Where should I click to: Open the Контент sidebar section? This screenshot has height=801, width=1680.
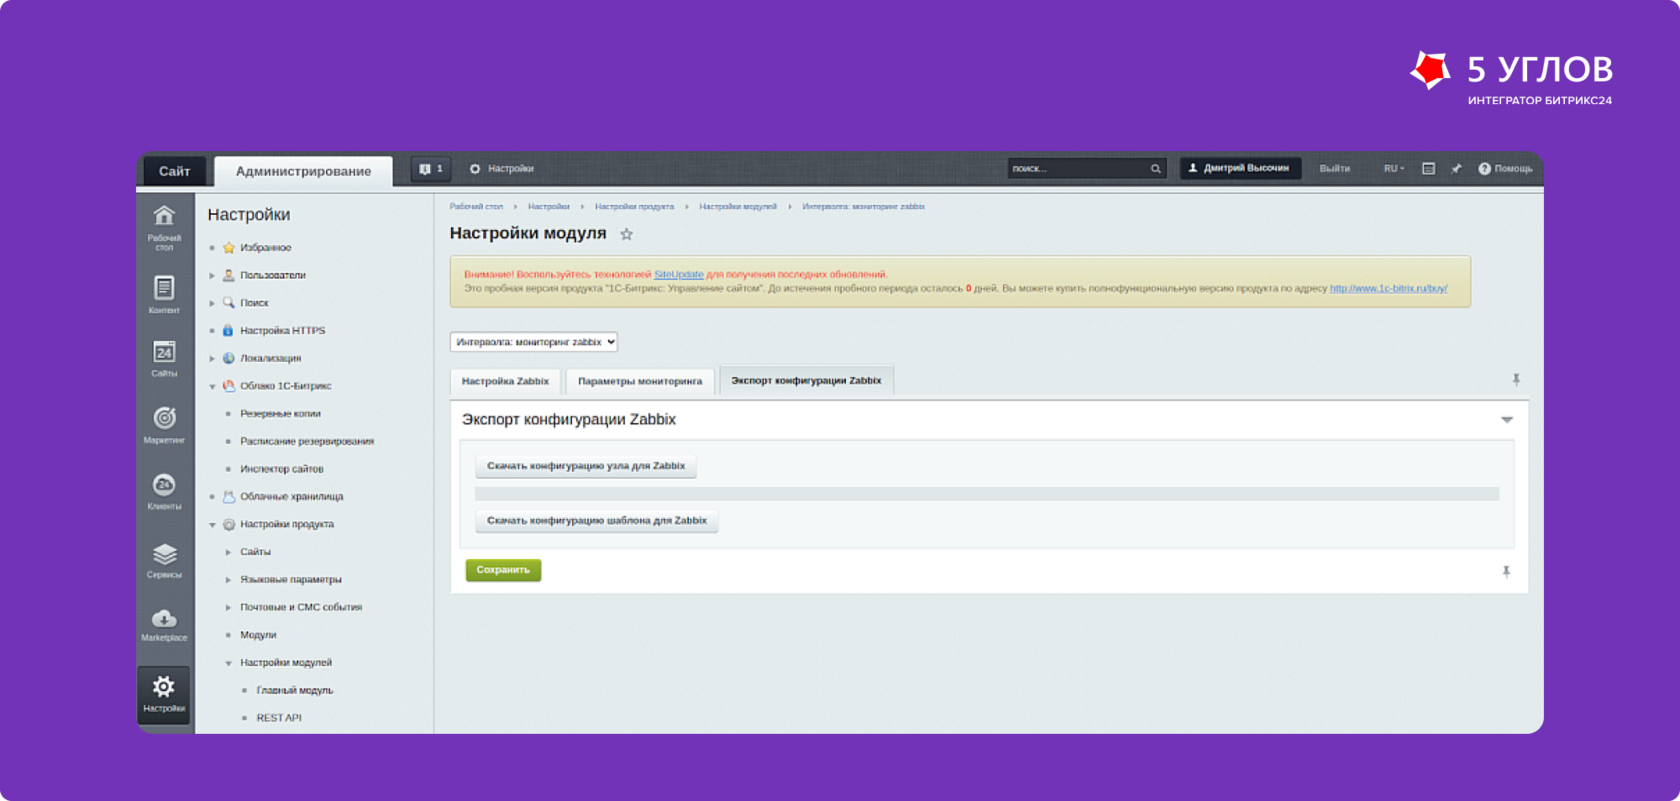coord(164,295)
